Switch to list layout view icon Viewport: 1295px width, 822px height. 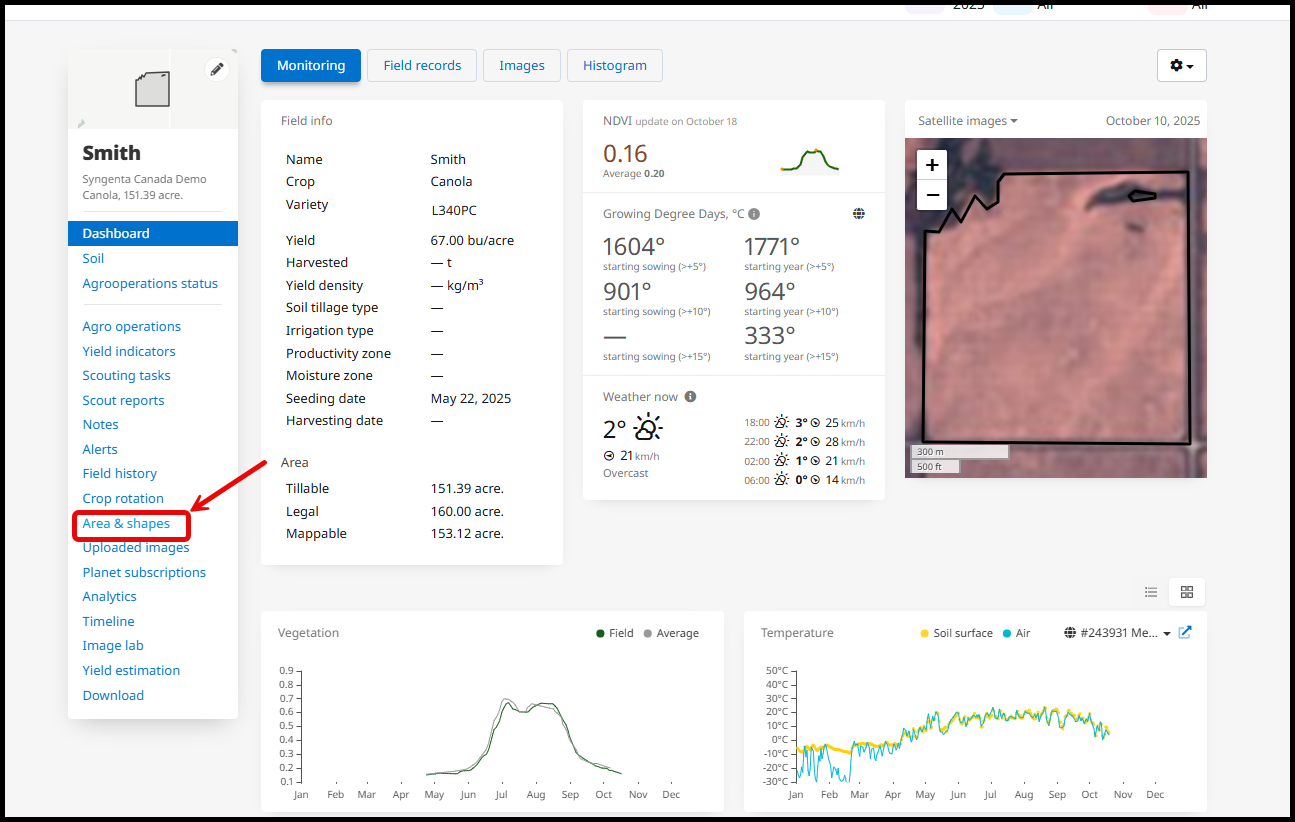pyautogui.click(x=1151, y=592)
